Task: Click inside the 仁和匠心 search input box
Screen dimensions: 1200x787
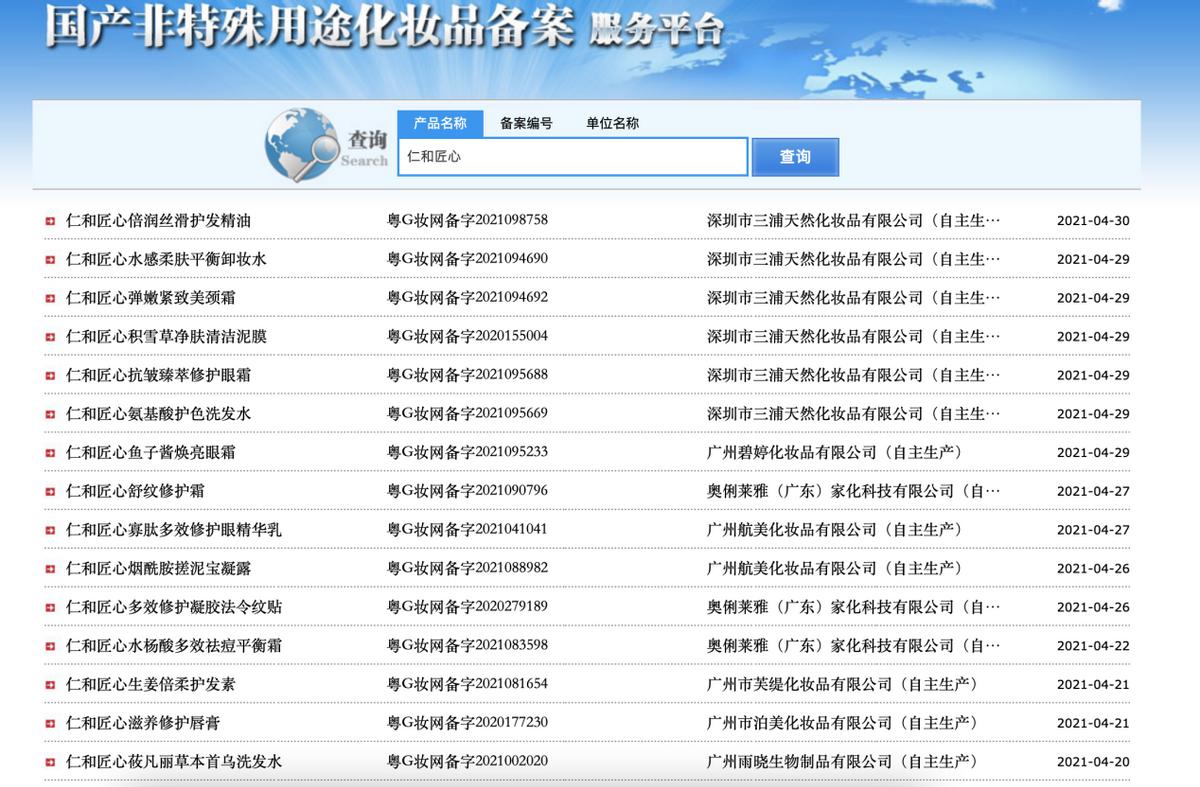Action: click(x=572, y=156)
